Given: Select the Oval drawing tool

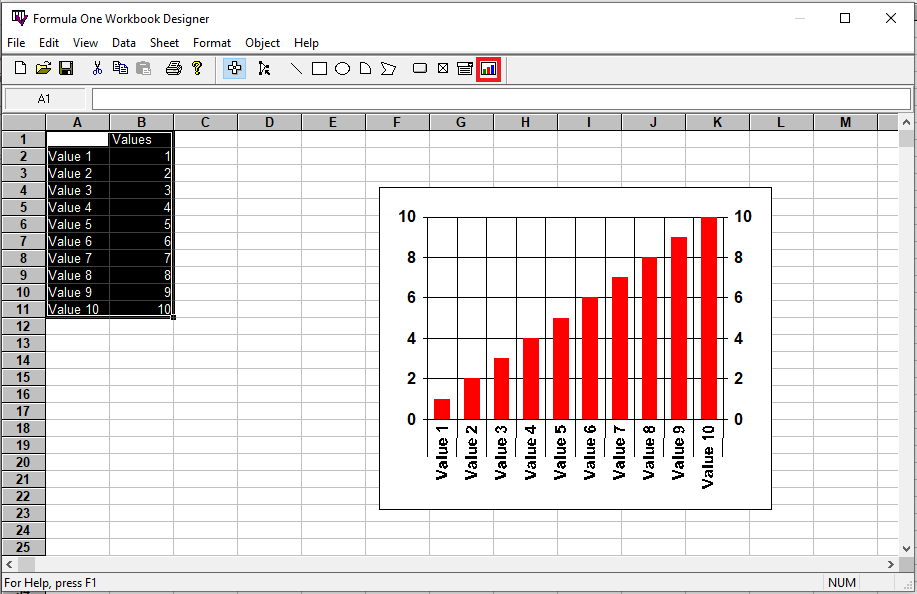Looking at the screenshot, I should (x=342, y=68).
